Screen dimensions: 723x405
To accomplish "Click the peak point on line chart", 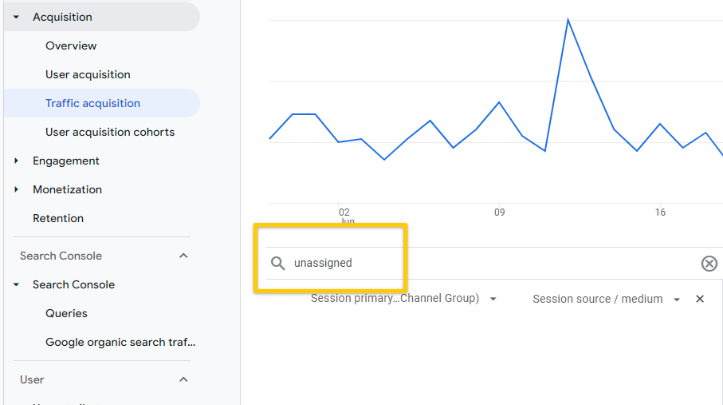I will click(568, 20).
